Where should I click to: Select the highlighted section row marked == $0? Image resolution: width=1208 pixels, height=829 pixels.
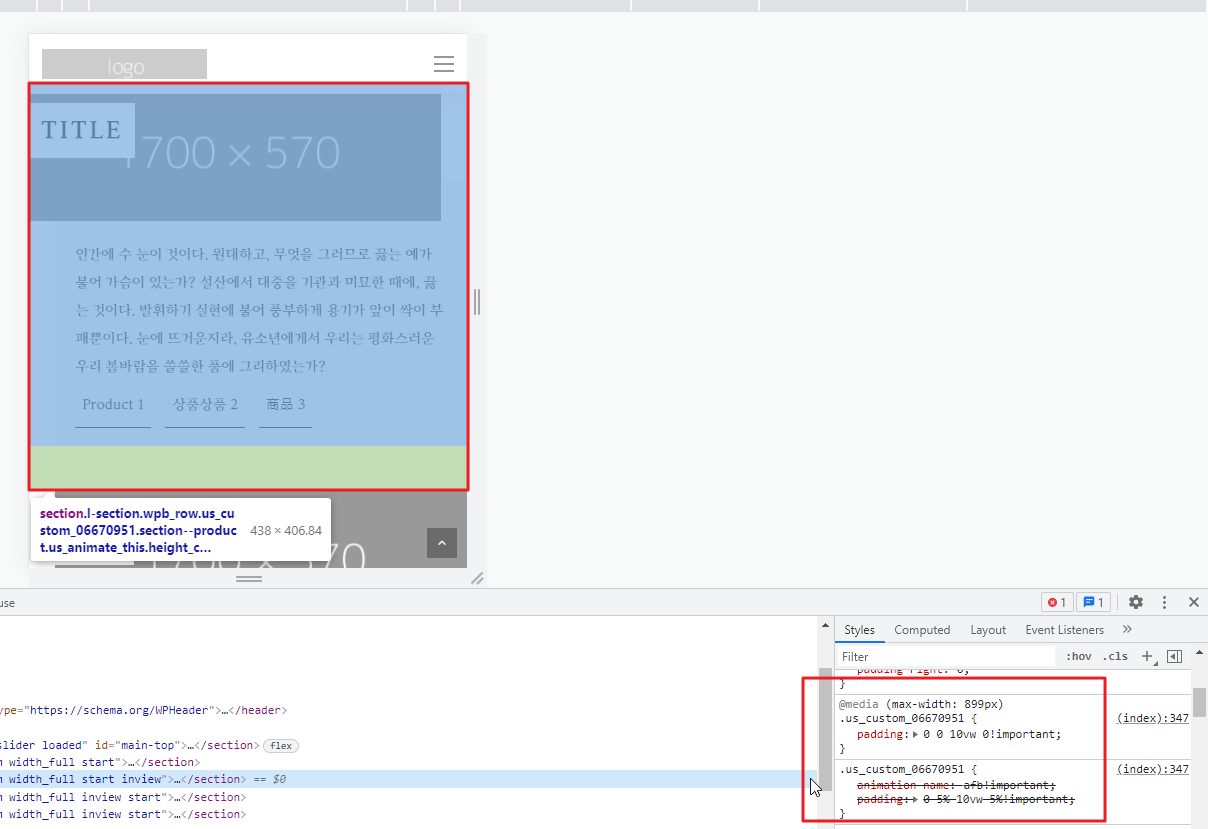point(409,779)
